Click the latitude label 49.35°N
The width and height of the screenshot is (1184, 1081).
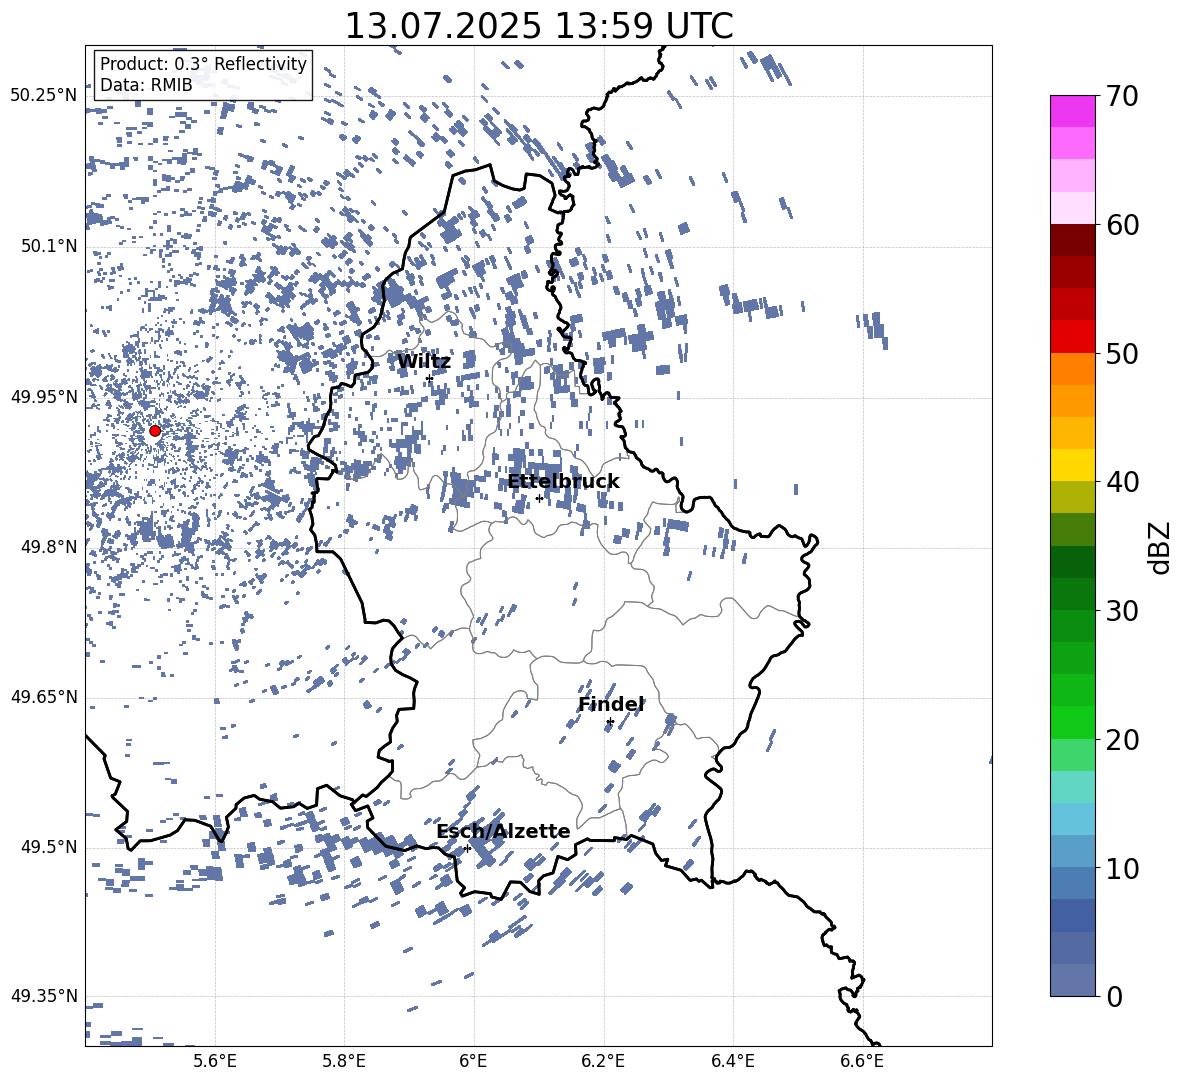(44, 996)
